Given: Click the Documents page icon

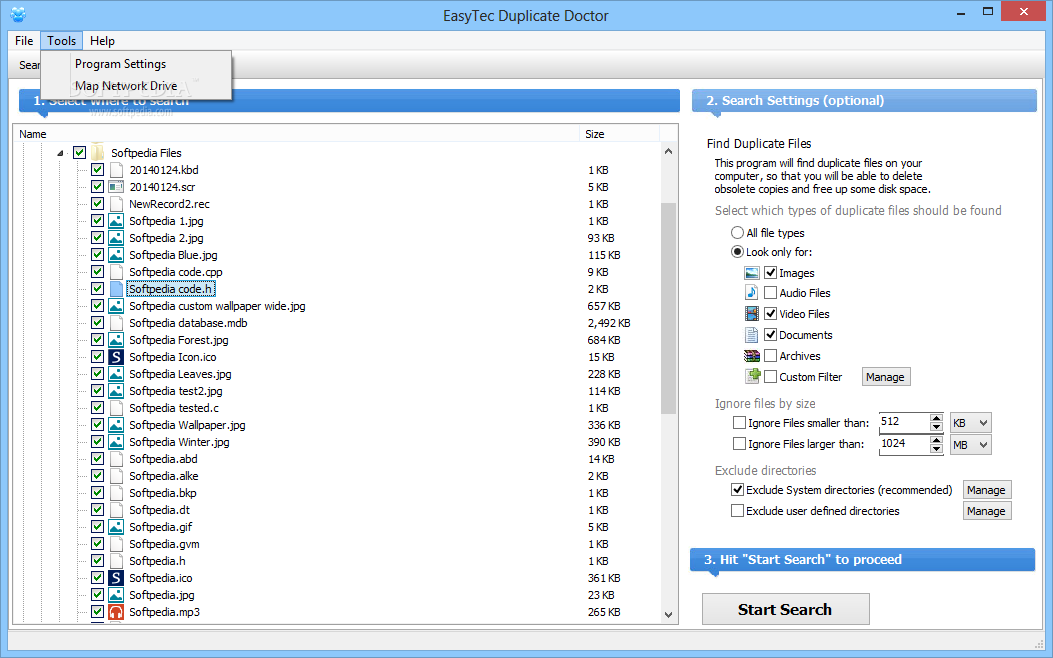Looking at the screenshot, I should click(751, 335).
